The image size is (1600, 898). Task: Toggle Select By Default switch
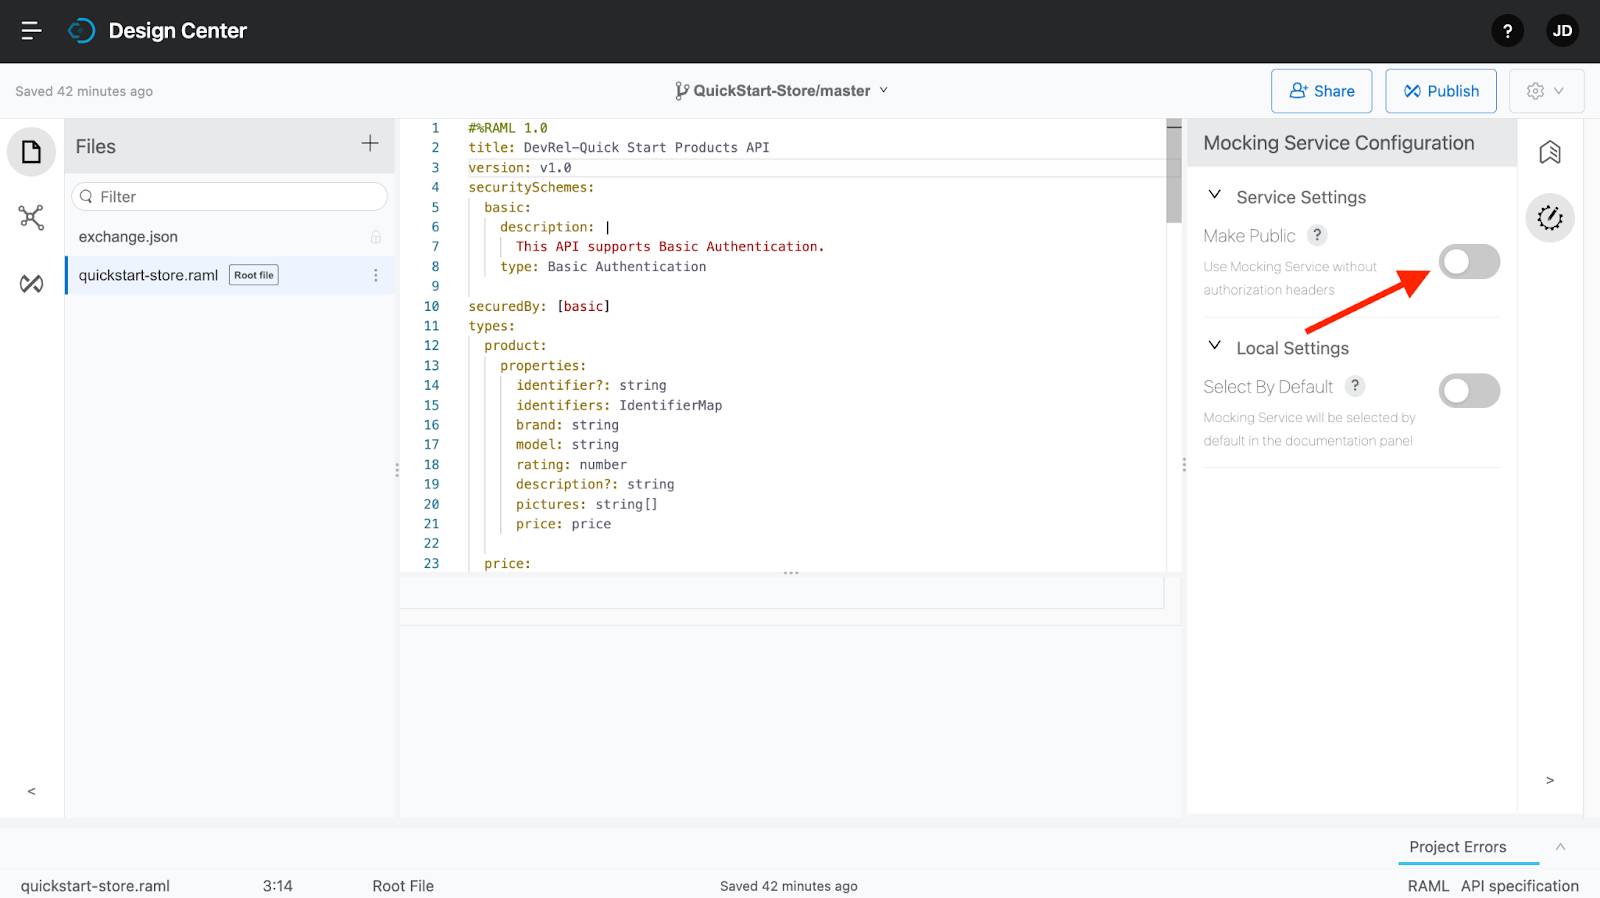(1469, 391)
